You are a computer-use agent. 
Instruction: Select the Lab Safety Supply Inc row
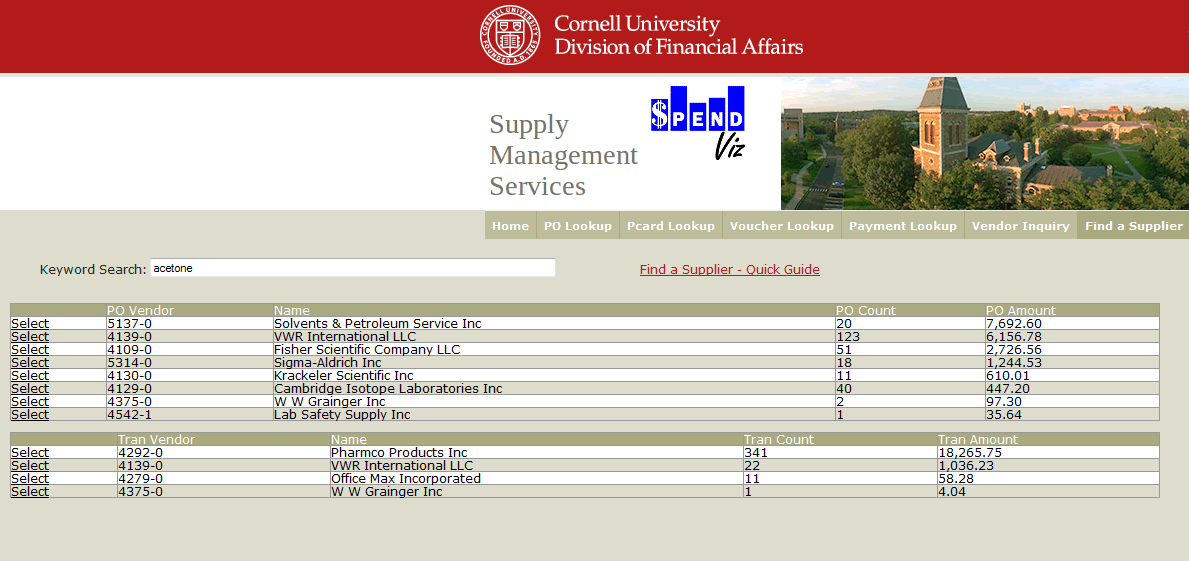(30, 414)
